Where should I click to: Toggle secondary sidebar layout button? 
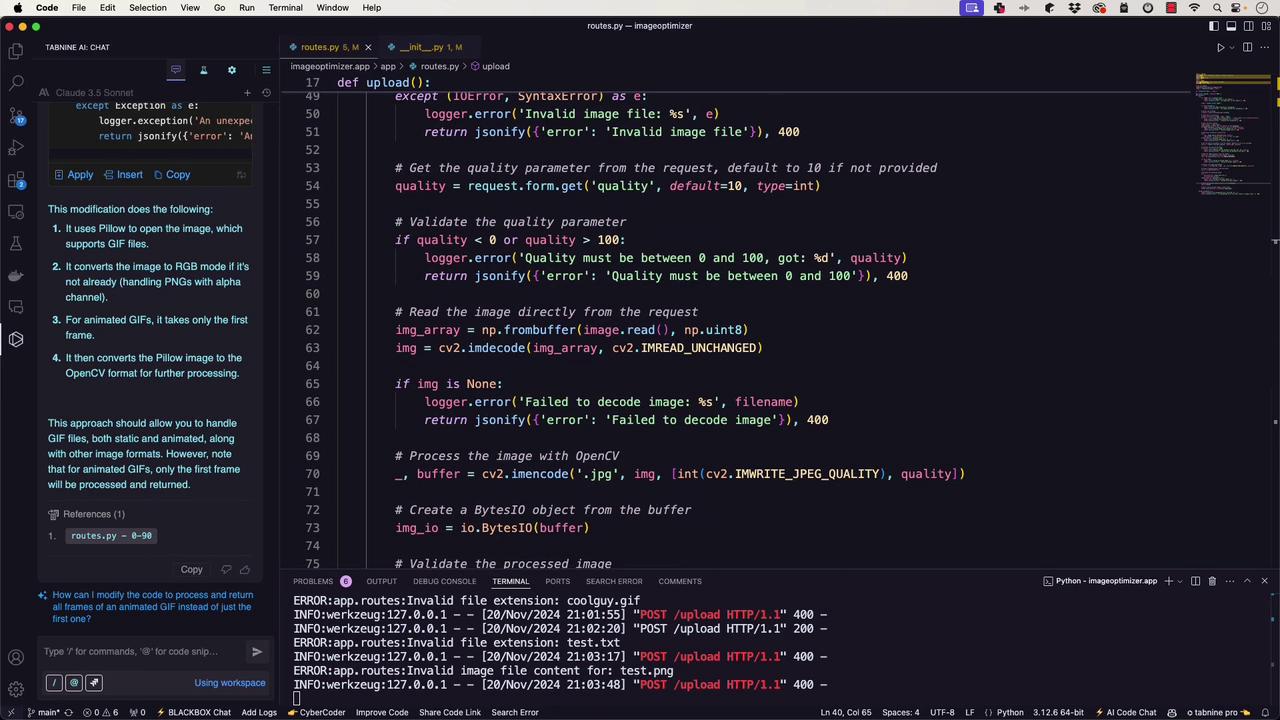[1248, 26]
